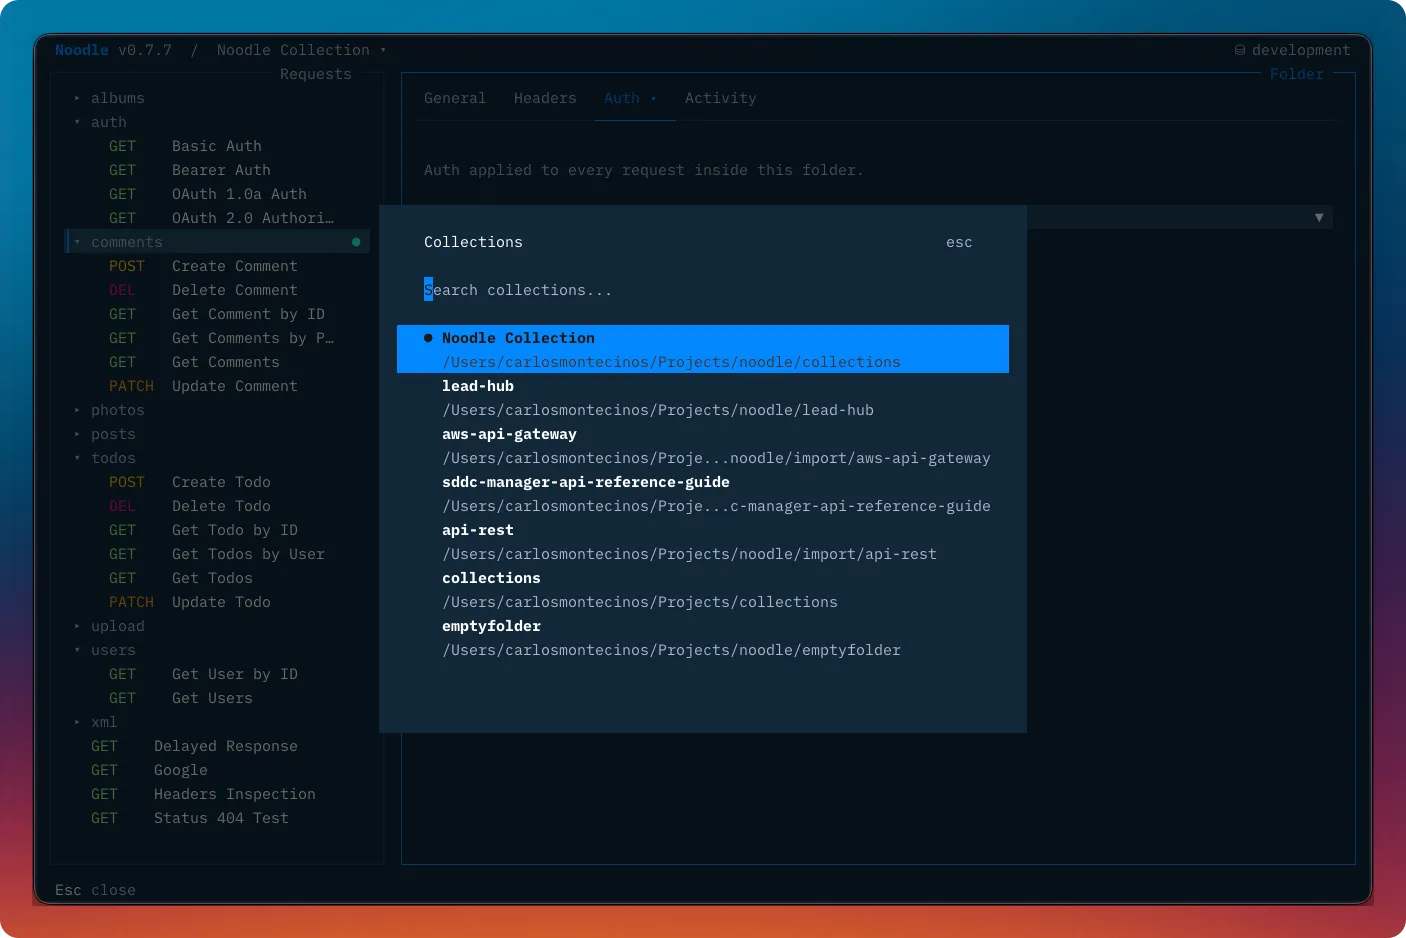Open the collections entry in the list
This screenshot has width=1406, height=938.
click(x=703, y=589)
